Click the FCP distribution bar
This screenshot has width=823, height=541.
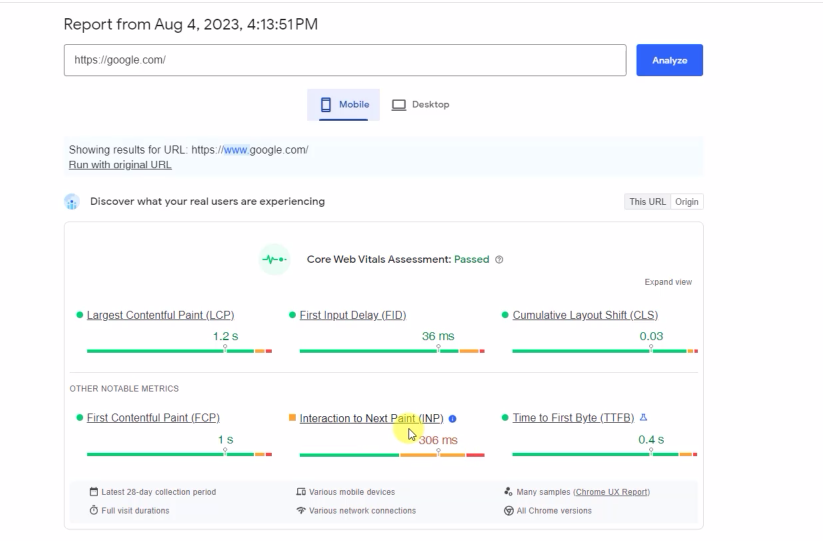pos(179,454)
